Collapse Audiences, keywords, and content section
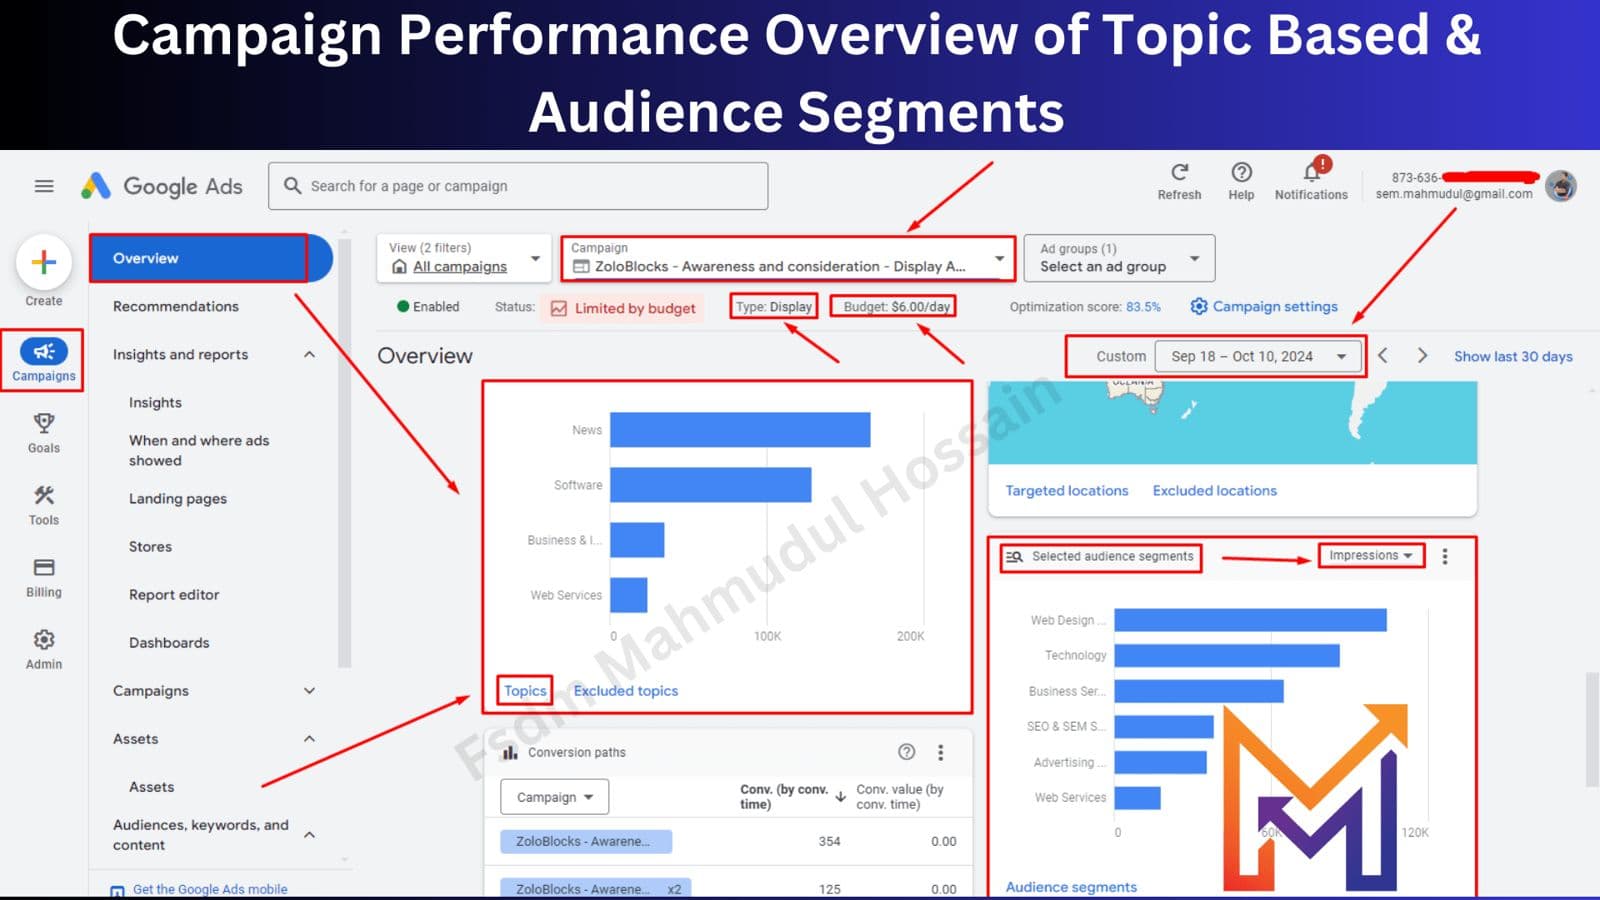This screenshot has width=1600, height=900. (309, 835)
